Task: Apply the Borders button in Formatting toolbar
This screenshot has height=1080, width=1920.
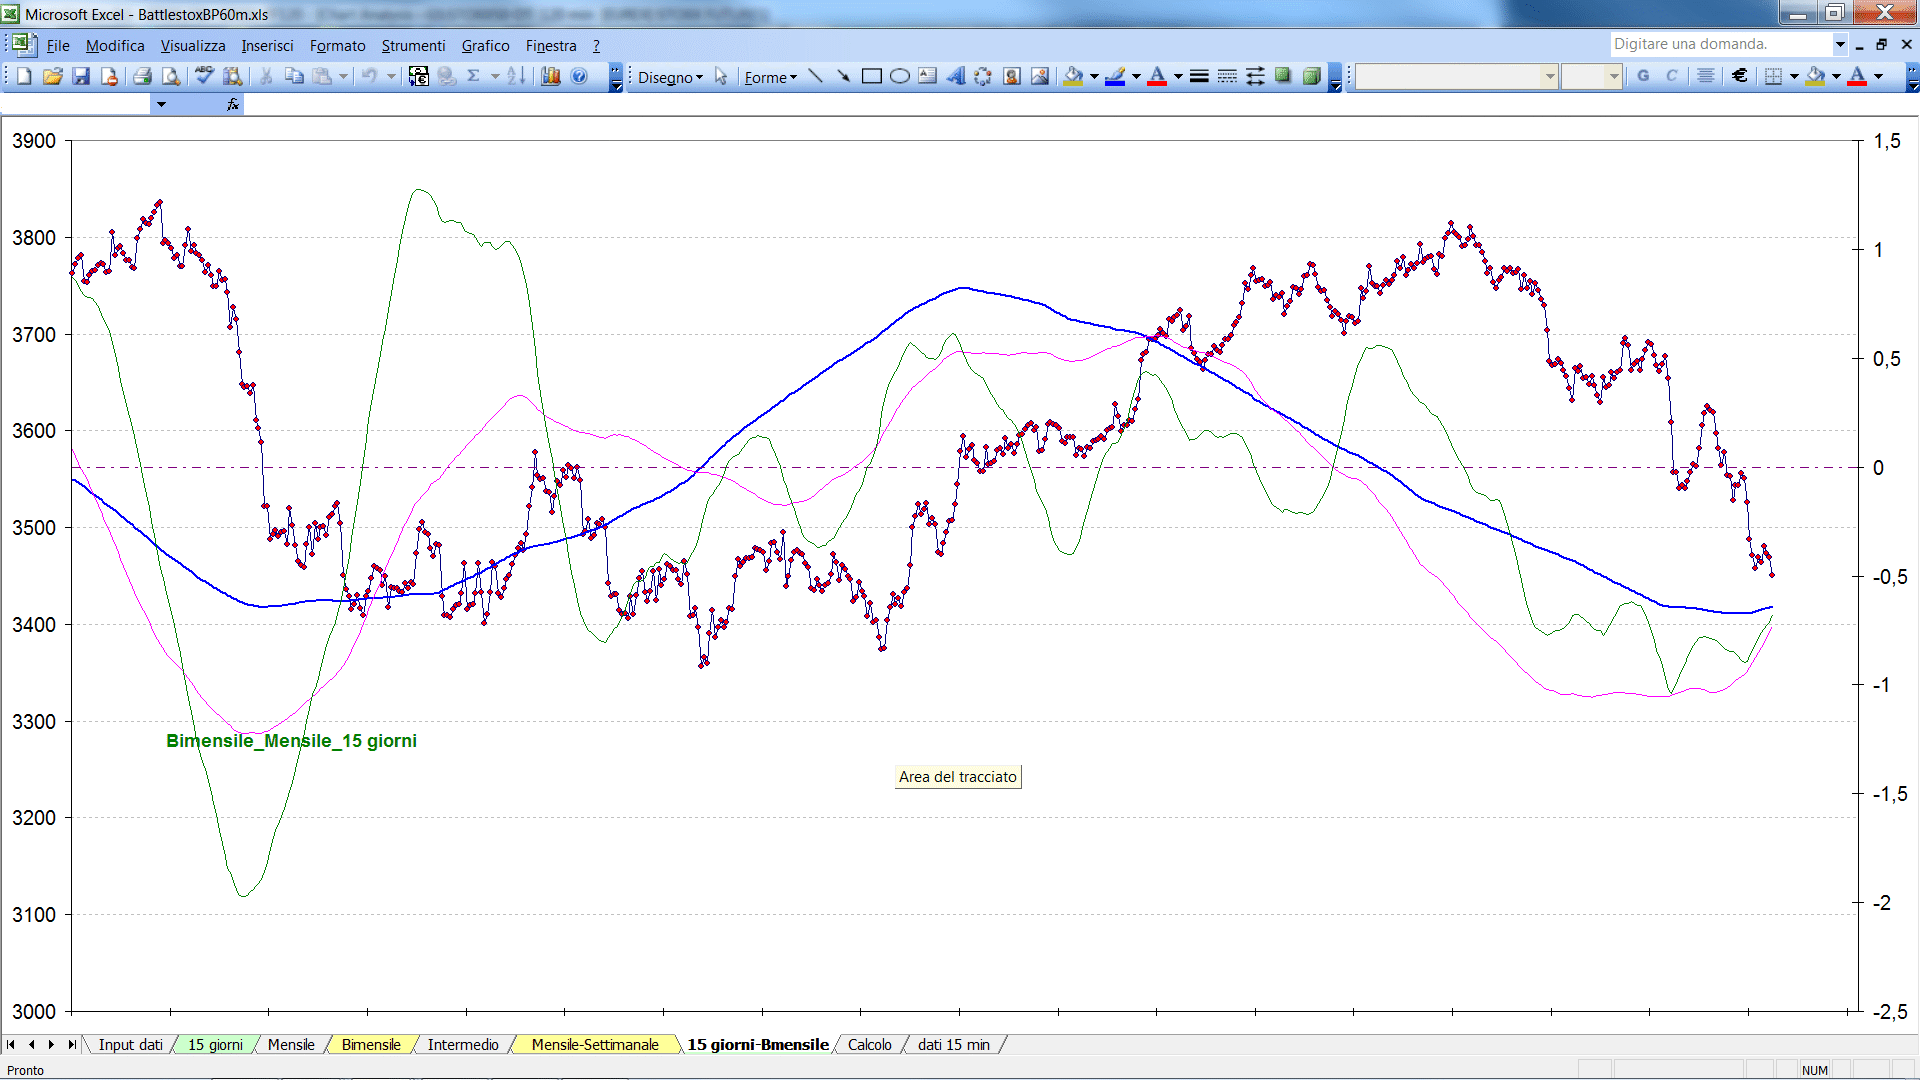Action: [x=1774, y=76]
